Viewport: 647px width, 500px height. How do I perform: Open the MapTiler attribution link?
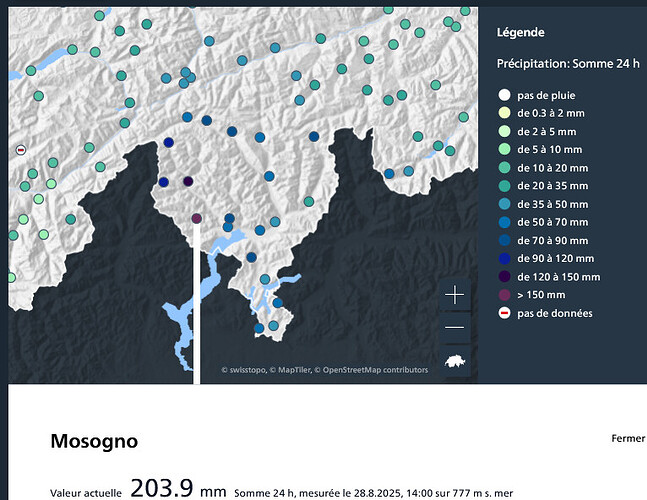296,370
